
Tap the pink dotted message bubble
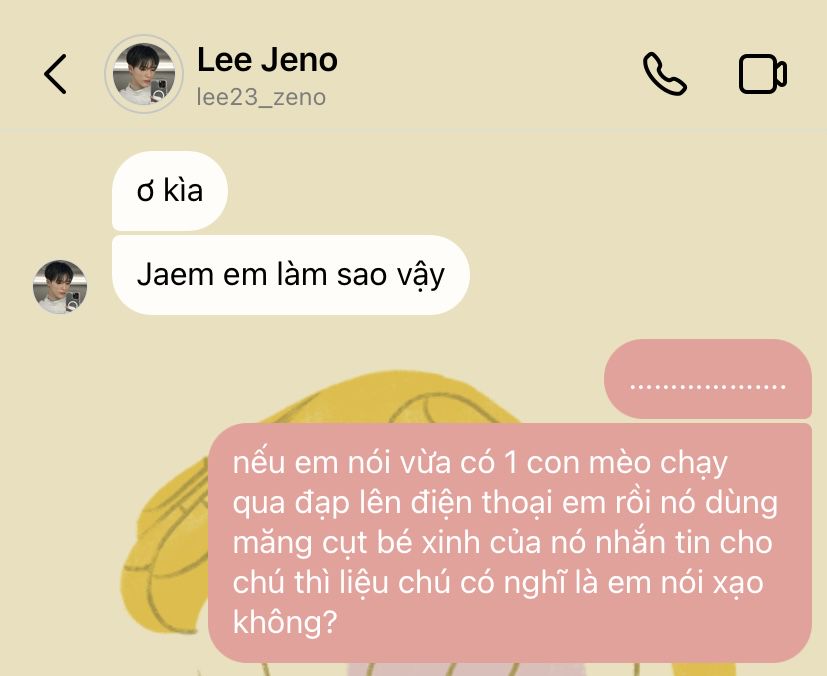pyautogui.click(x=707, y=379)
